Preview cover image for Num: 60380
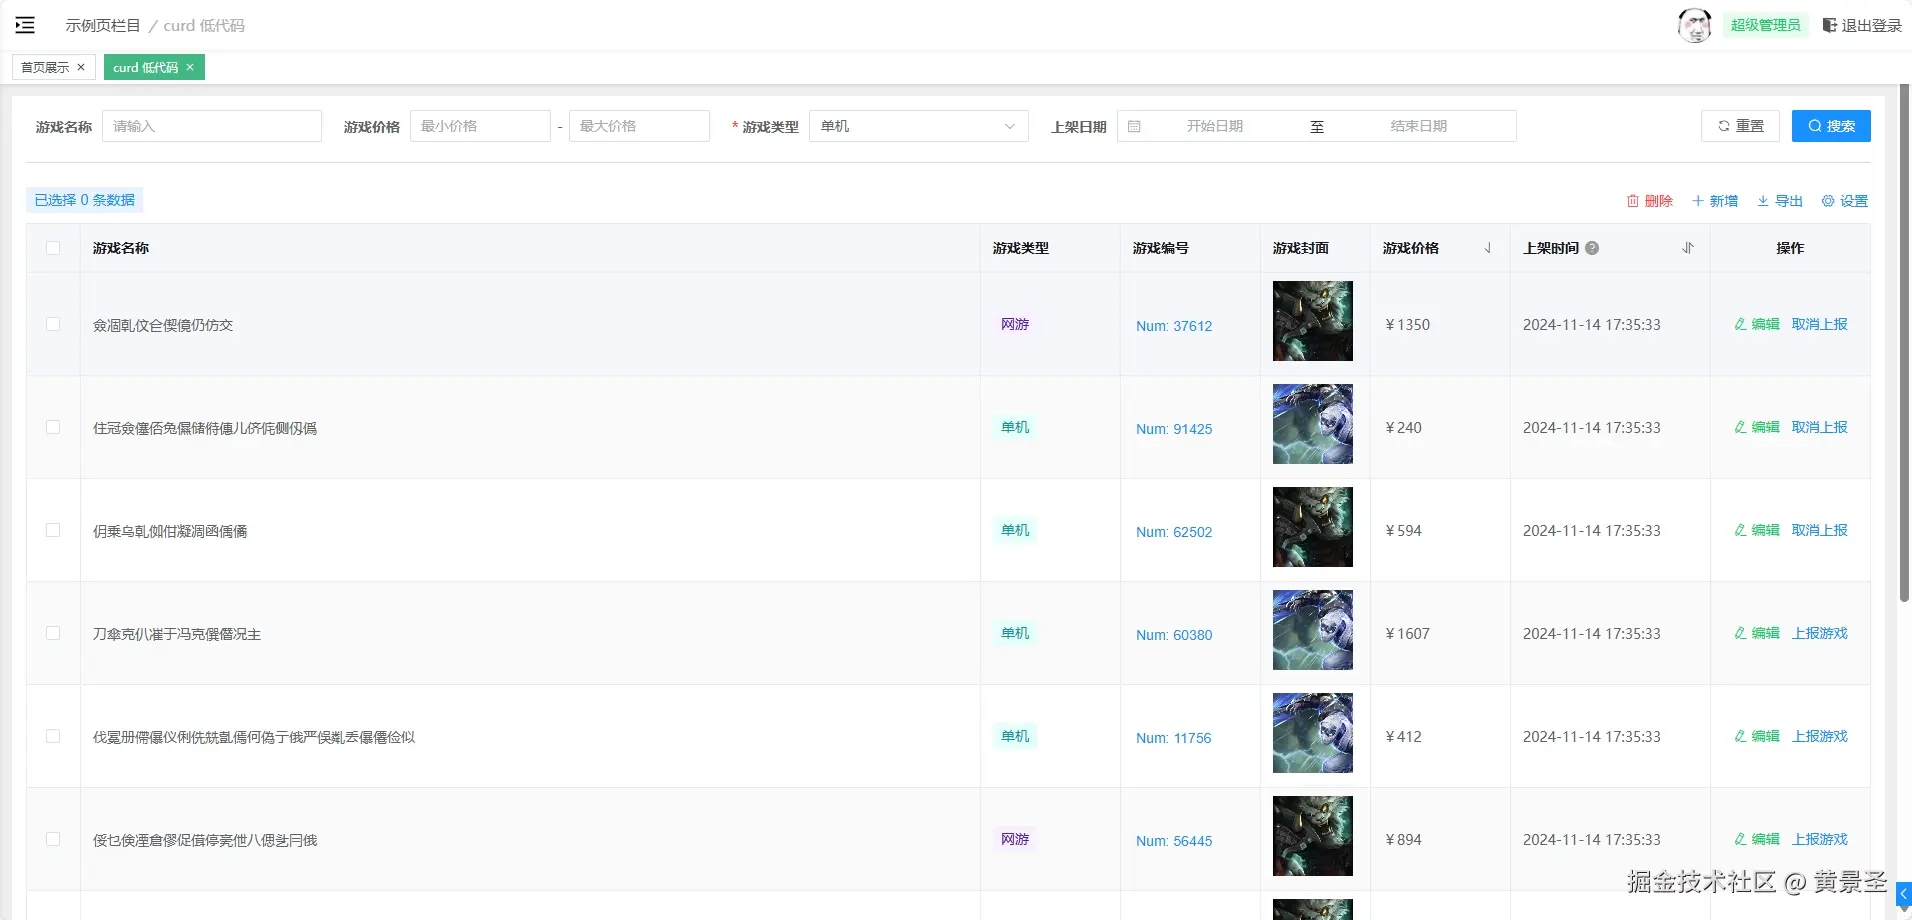The image size is (1912, 920). (x=1313, y=630)
